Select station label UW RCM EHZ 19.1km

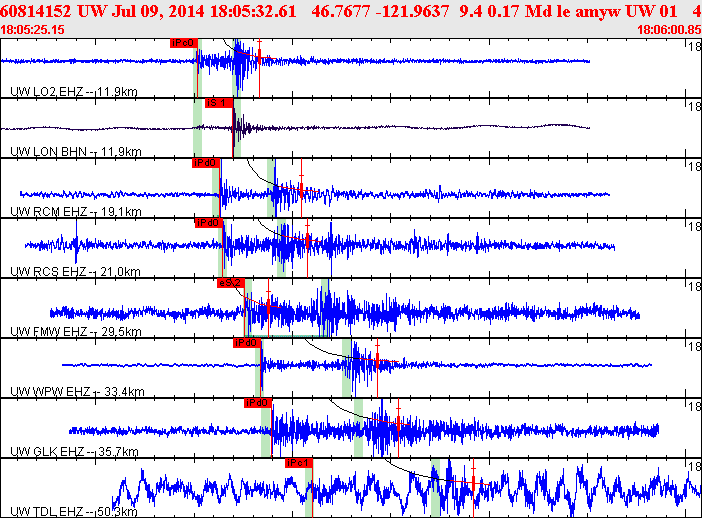pyautogui.click(x=76, y=211)
